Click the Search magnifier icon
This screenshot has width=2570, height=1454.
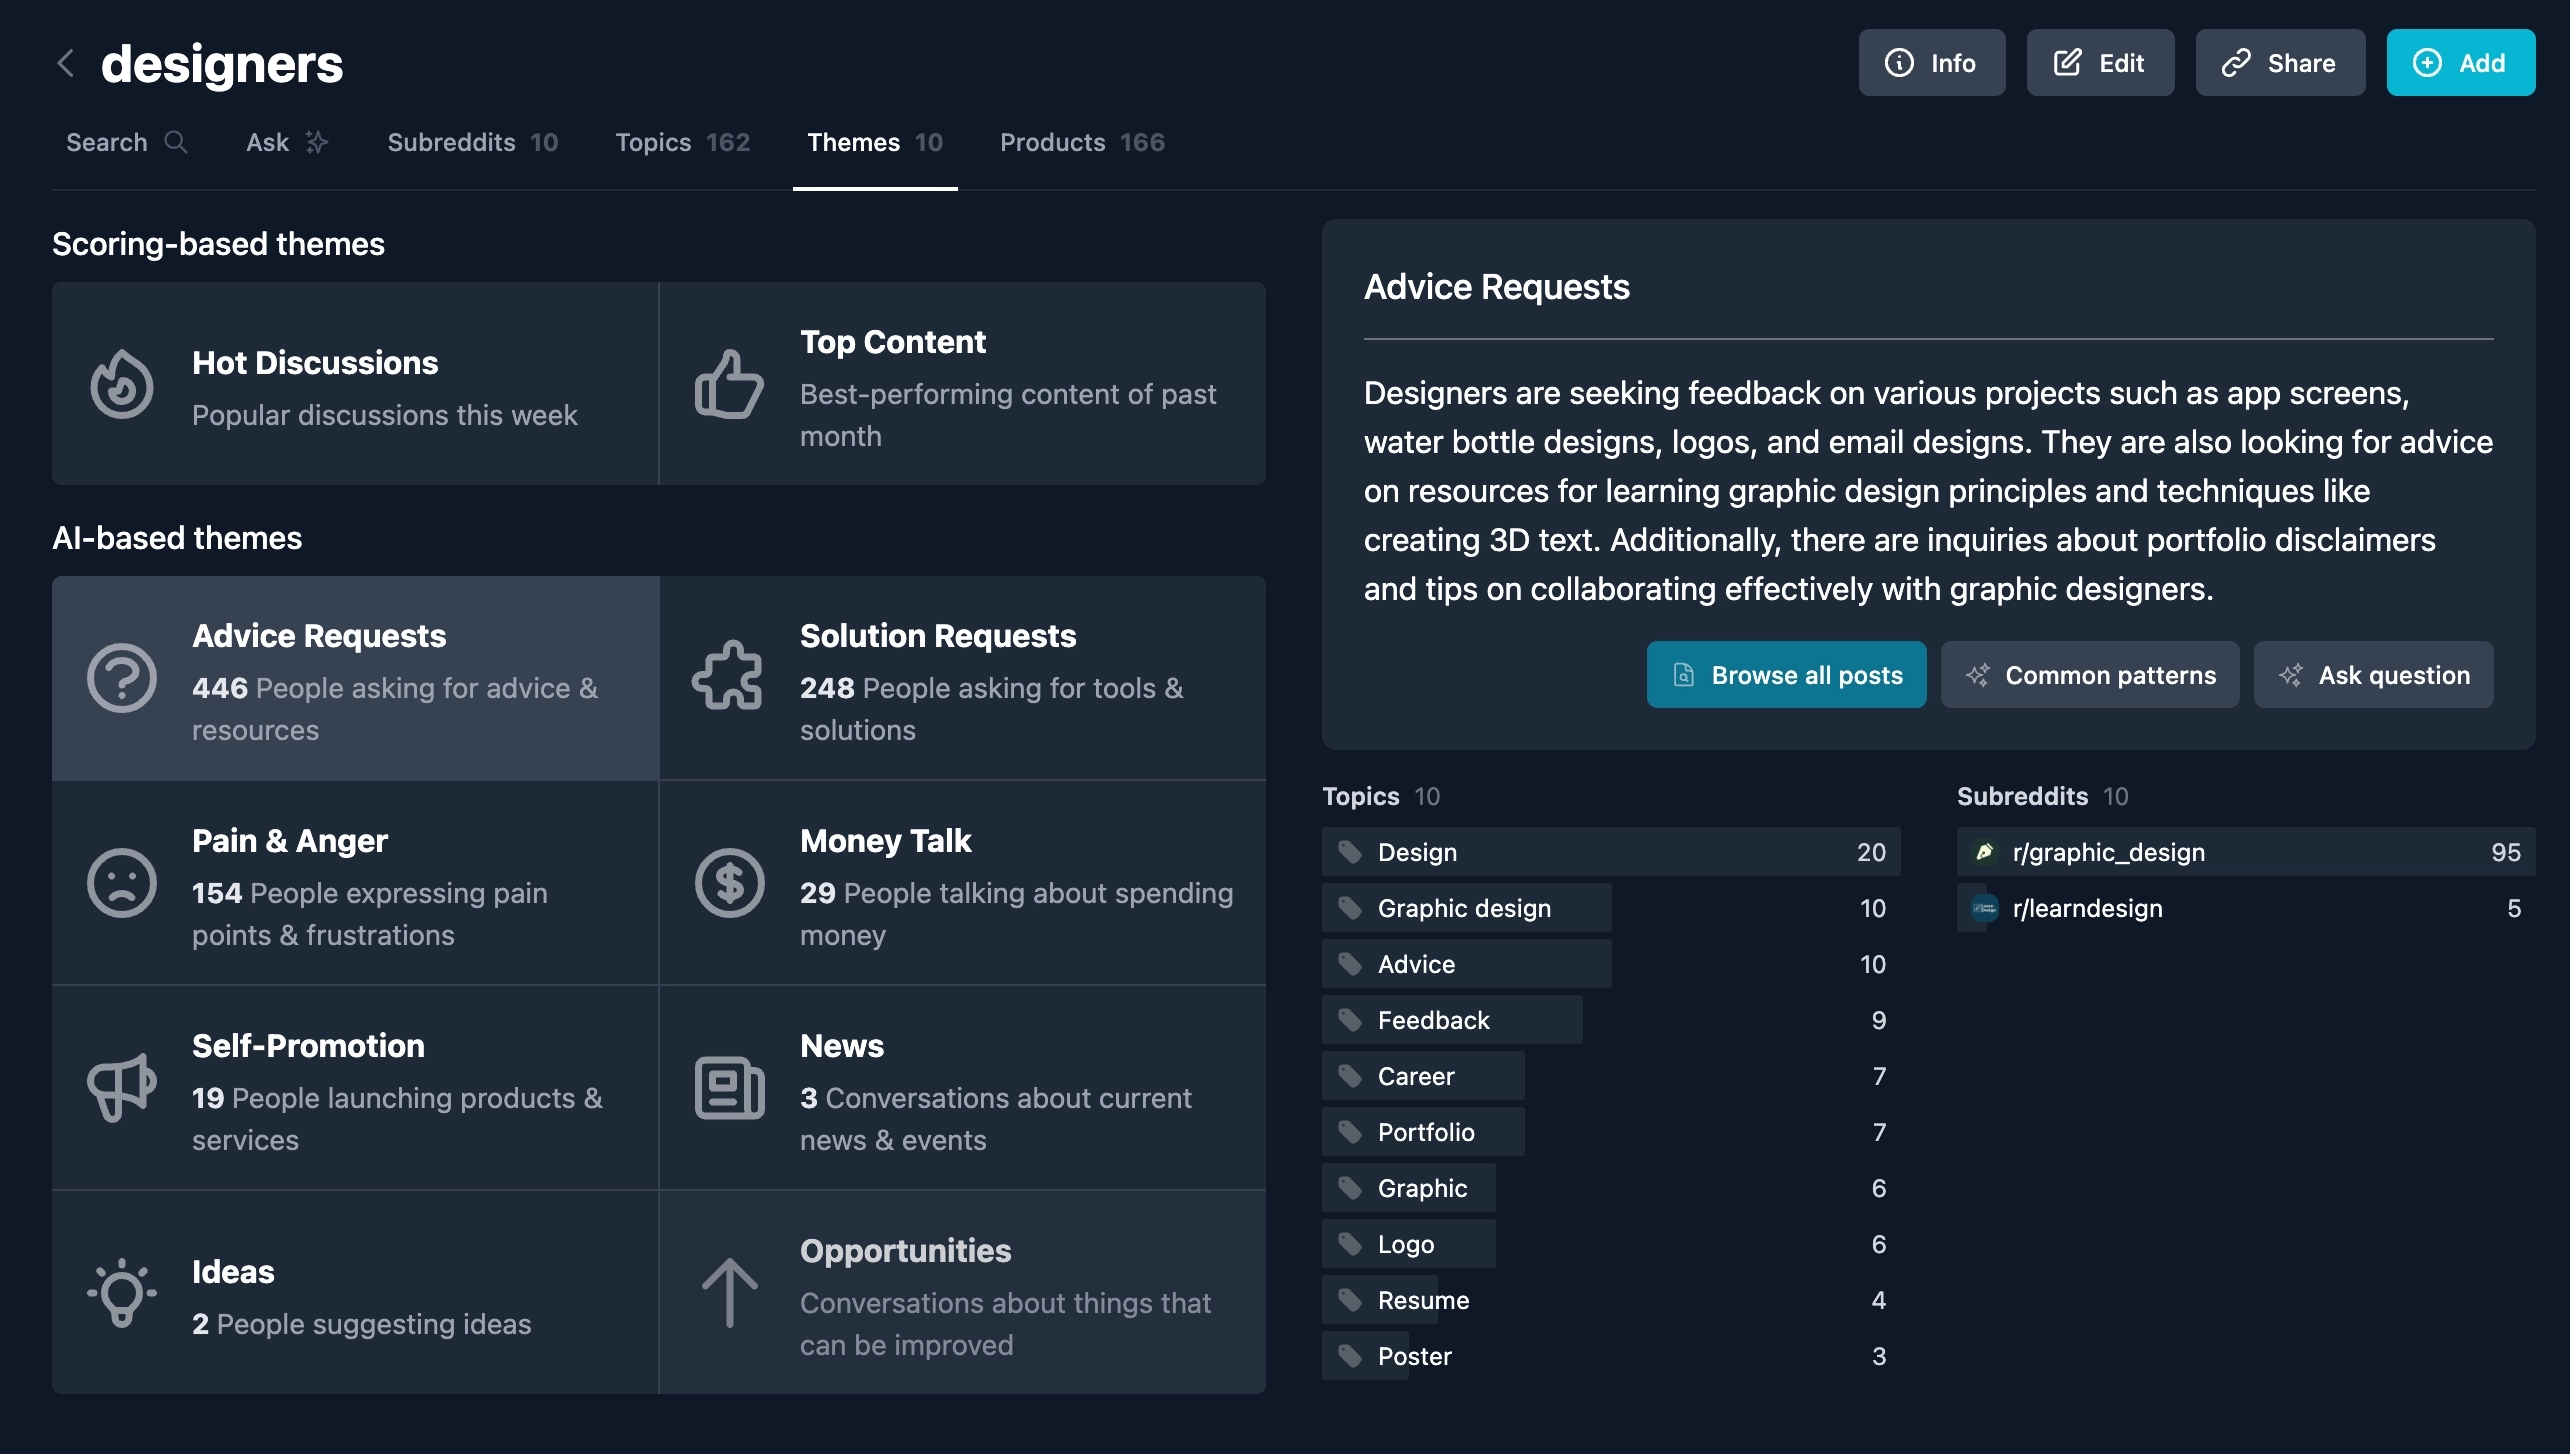(x=177, y=142)
